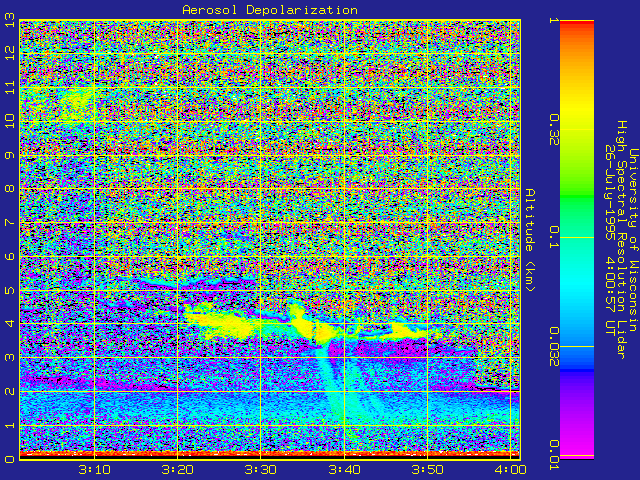The width and height of the screenshot is (640, 480).
Task: Click the colorbar scale label 0.32
Action: (553, 130)
